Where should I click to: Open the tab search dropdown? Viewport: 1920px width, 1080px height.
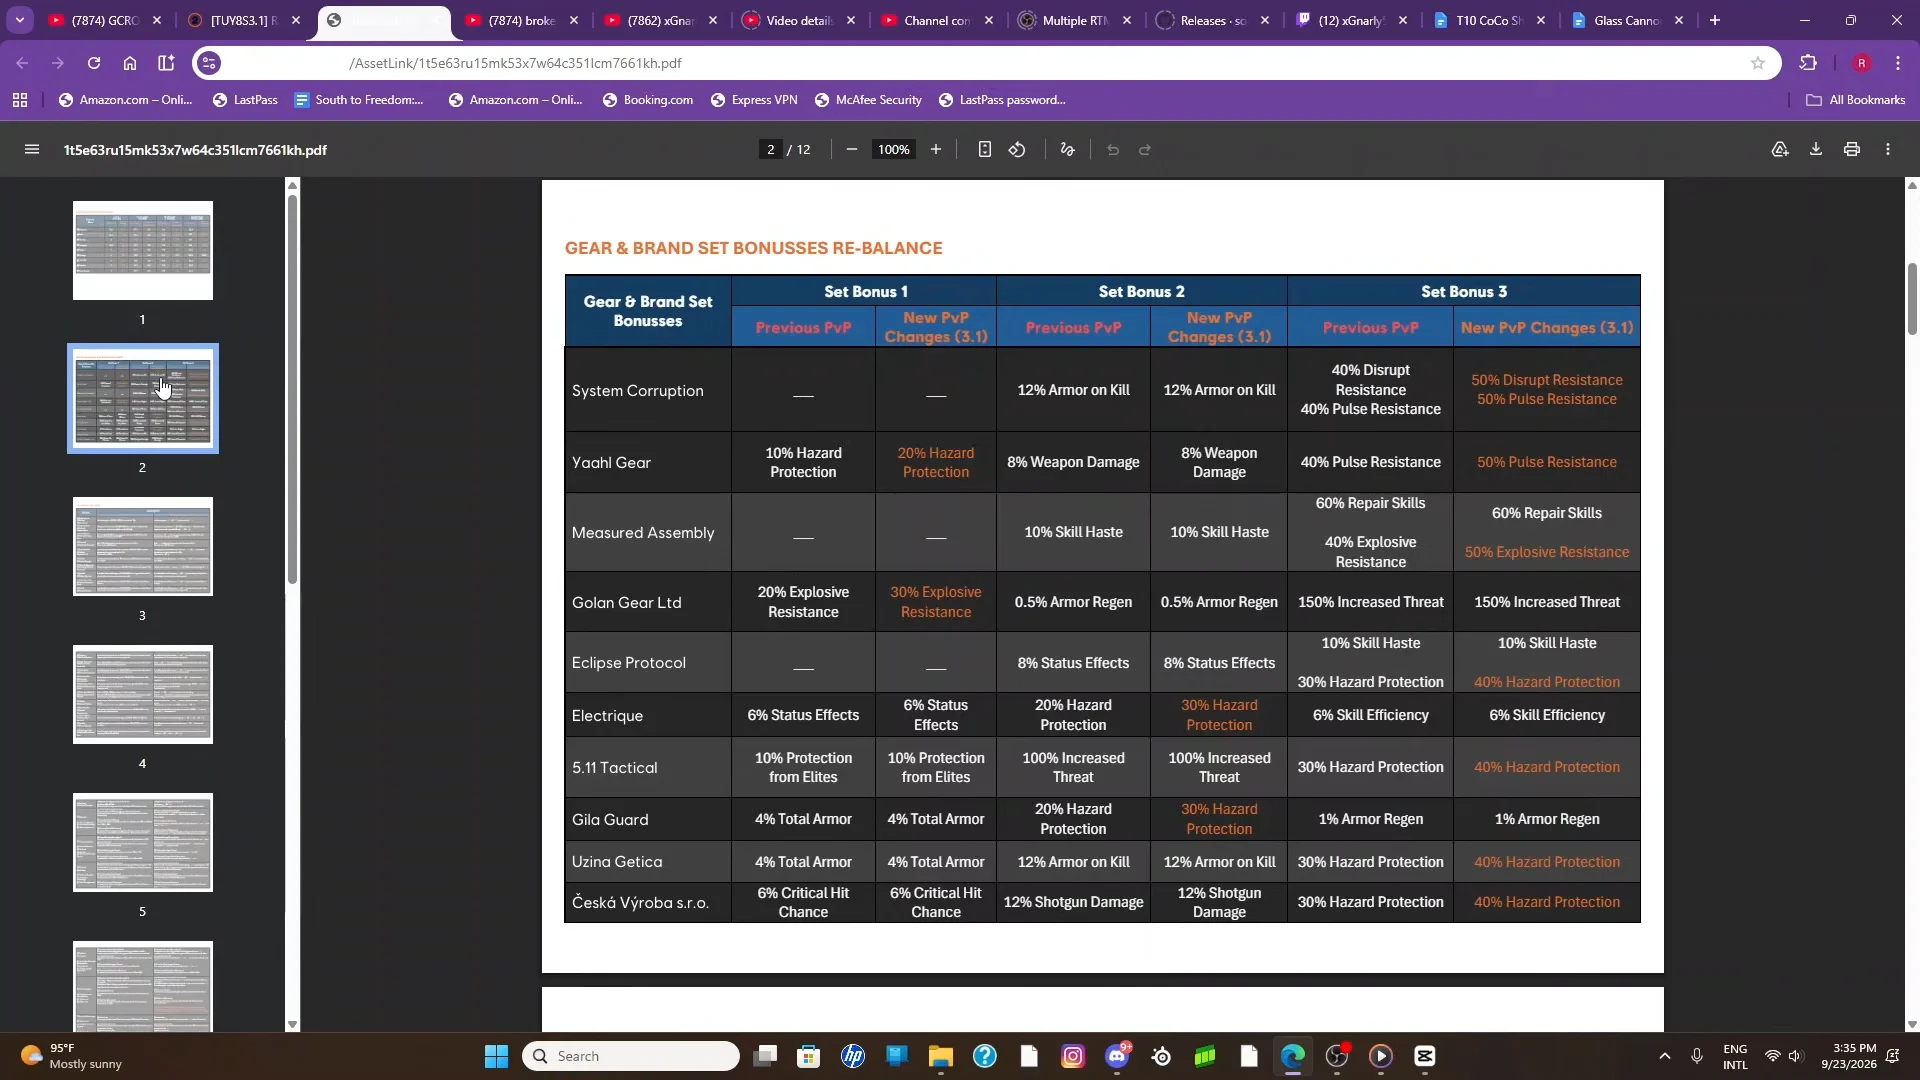tap(19, 20)
